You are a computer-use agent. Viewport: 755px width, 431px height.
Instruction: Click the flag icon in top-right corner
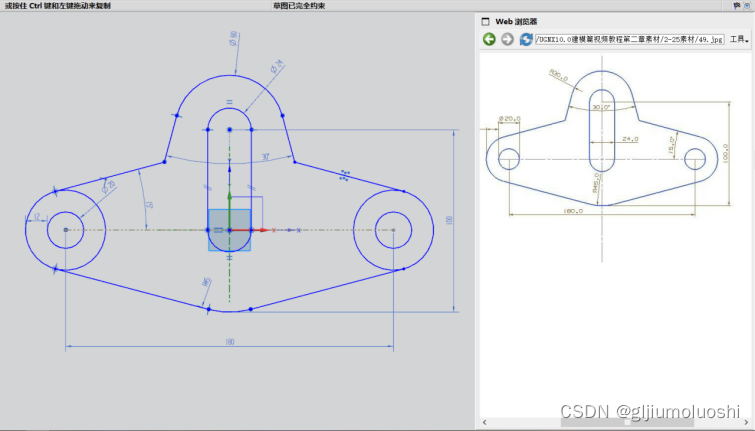coord(737,6)
